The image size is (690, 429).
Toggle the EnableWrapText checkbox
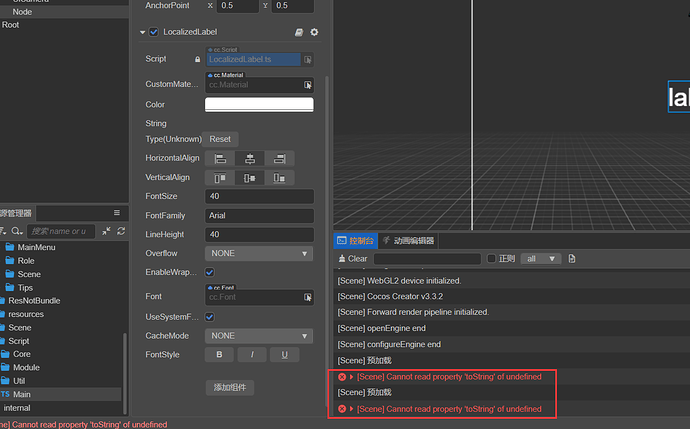[x=209, y=272]
